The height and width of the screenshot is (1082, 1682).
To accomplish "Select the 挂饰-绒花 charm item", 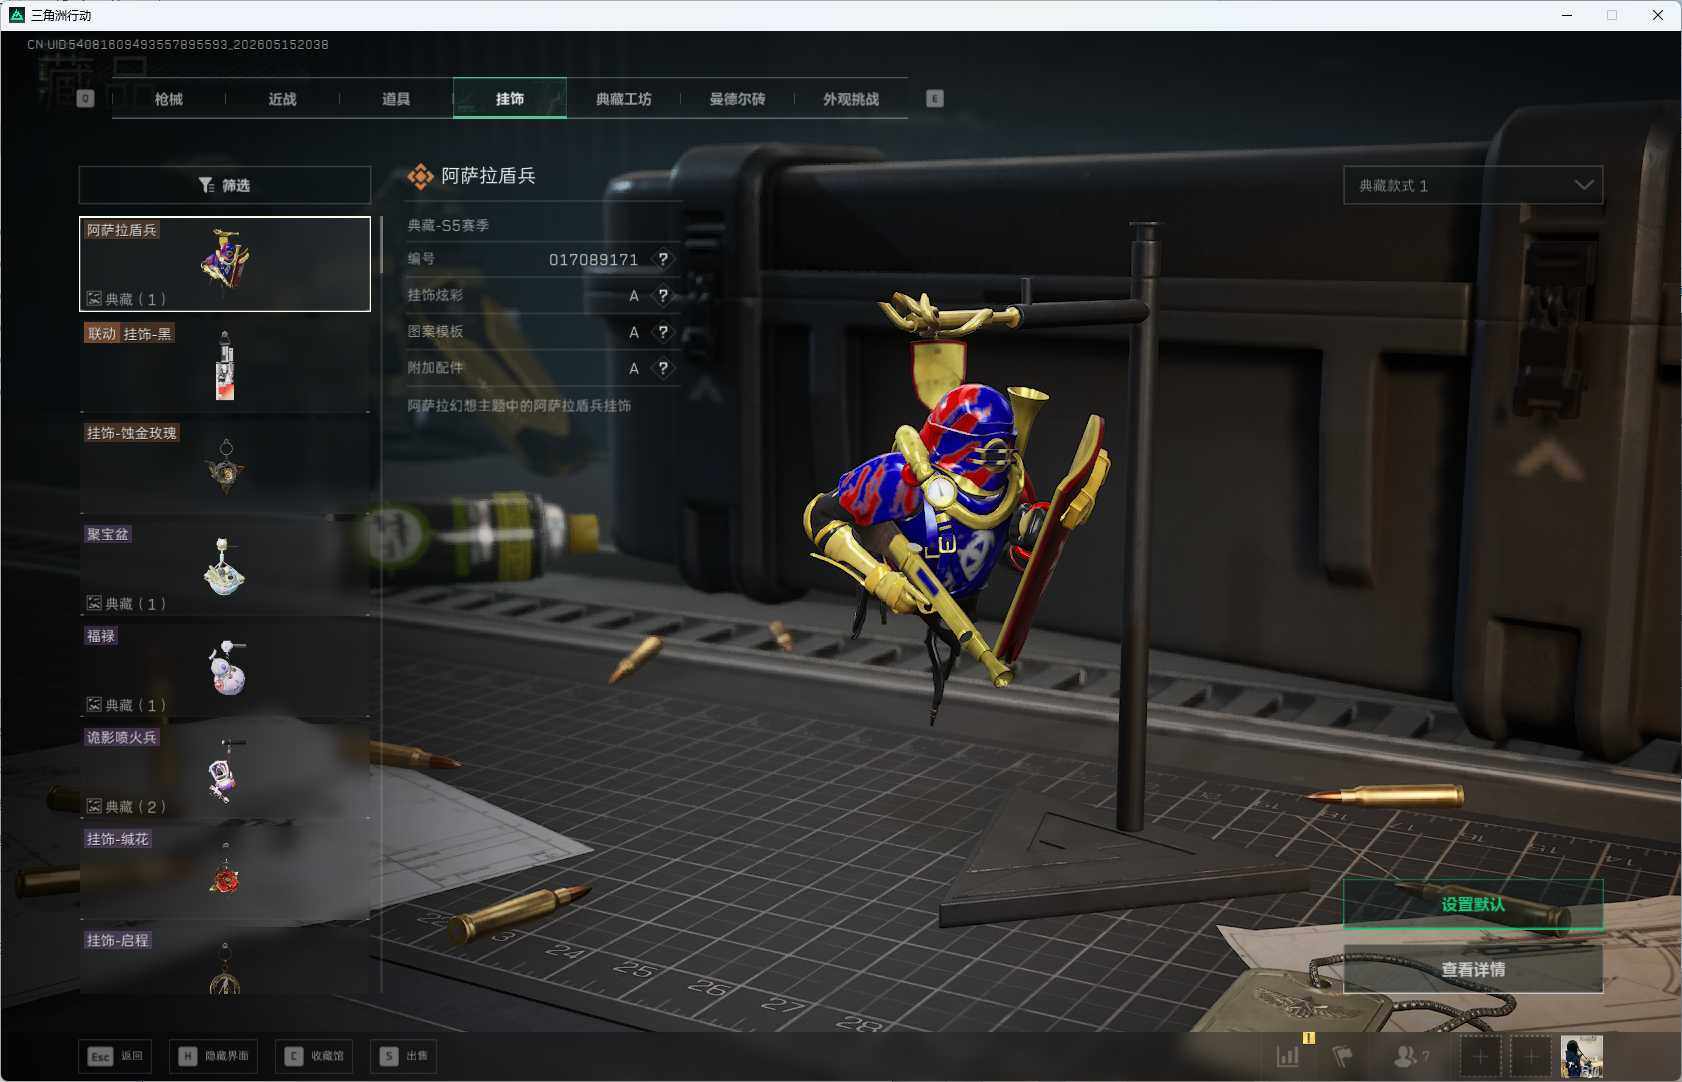I will 225,873.
